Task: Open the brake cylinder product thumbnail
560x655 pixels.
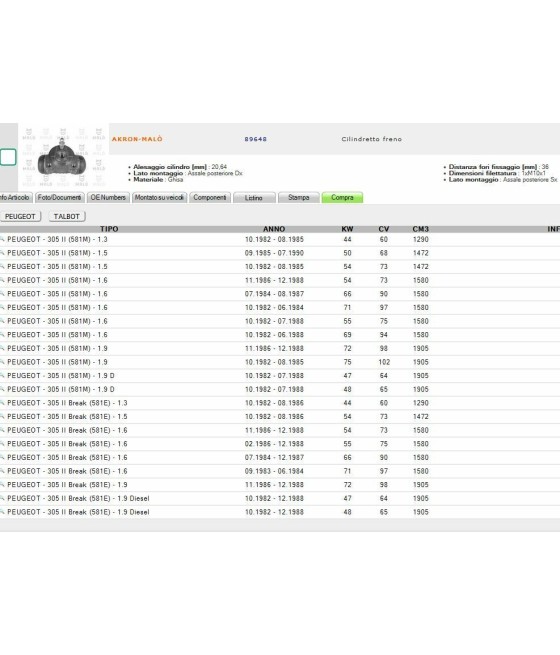Action: click(63, 157)
